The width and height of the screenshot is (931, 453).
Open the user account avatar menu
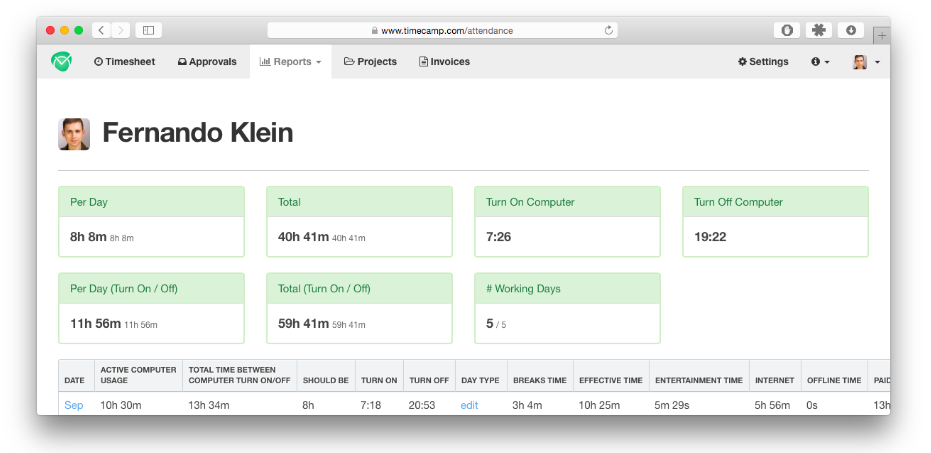point(865,62)
